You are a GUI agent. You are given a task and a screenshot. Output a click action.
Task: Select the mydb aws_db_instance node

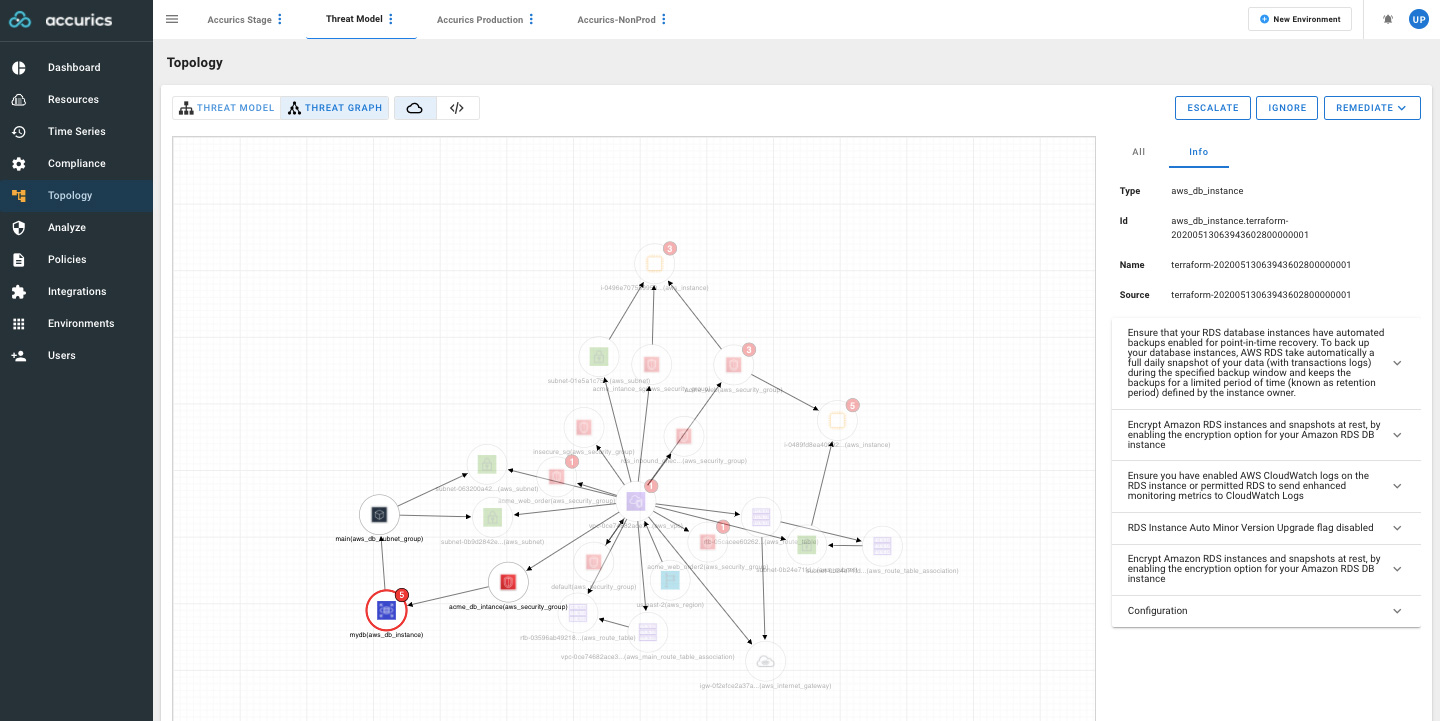386,610
